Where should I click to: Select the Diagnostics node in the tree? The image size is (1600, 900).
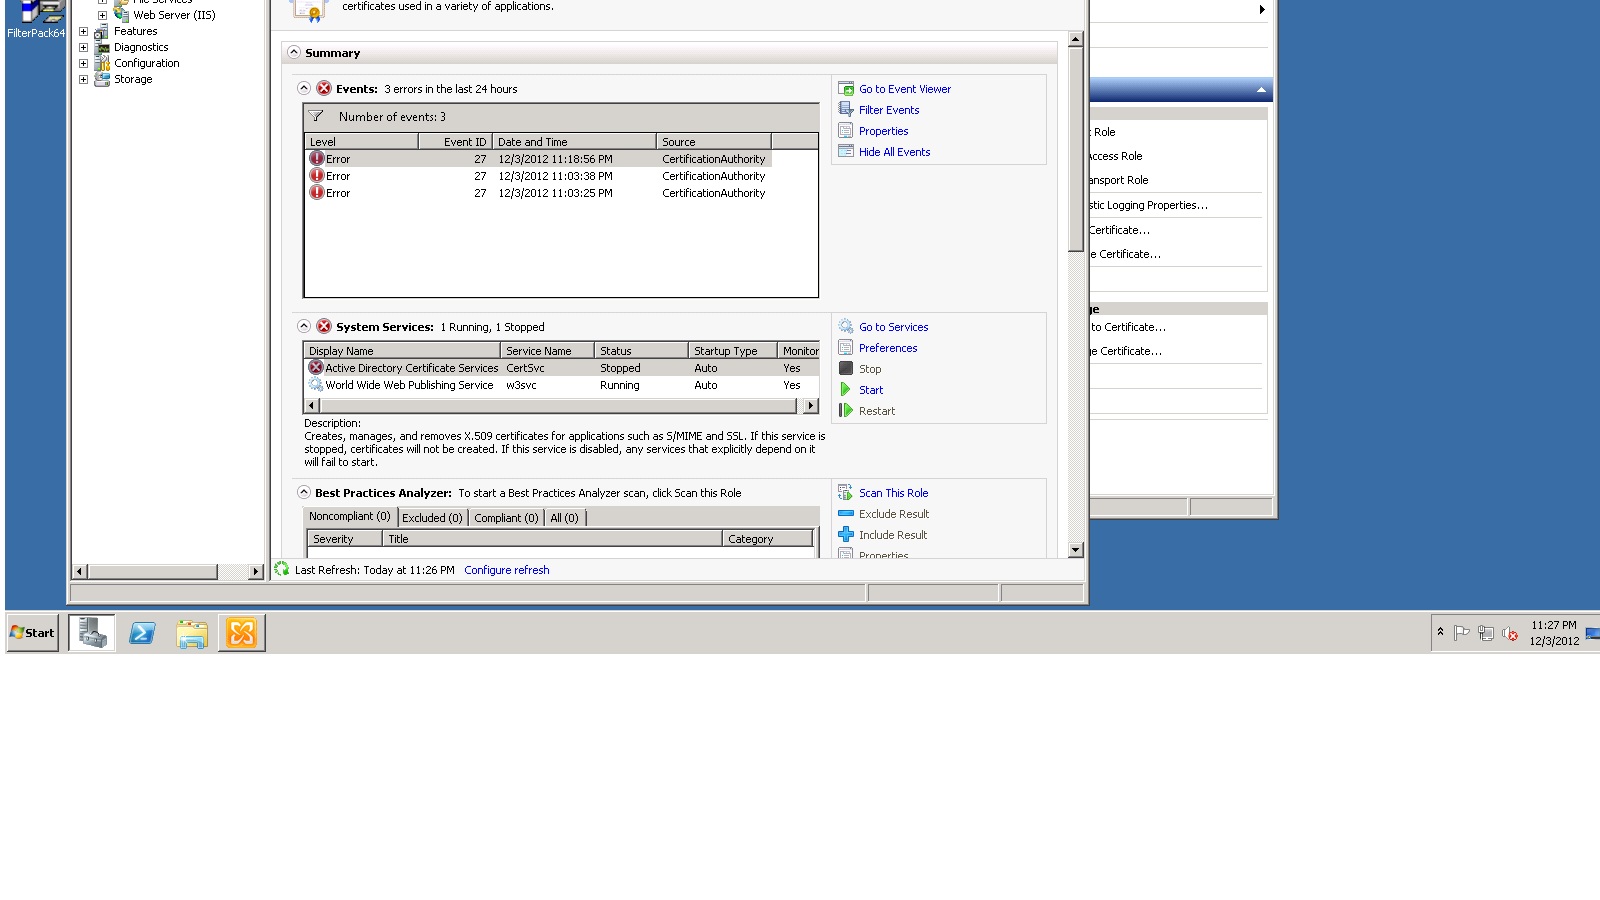(x=141, y=47)
